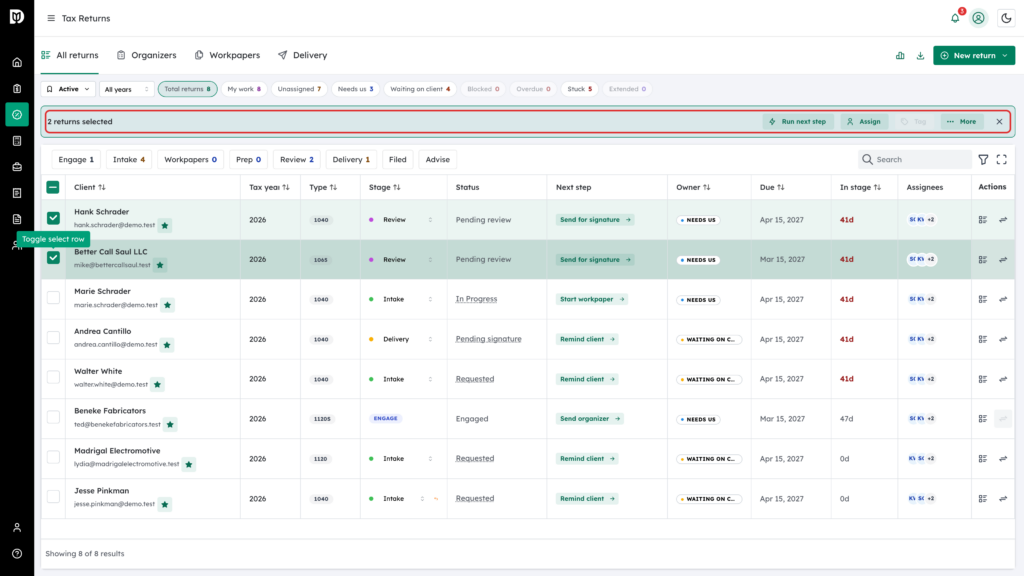Screen dimensions: 1024x576
Task: Open the hamburger menu beside Tax Returns
Action: pos(51,18)
